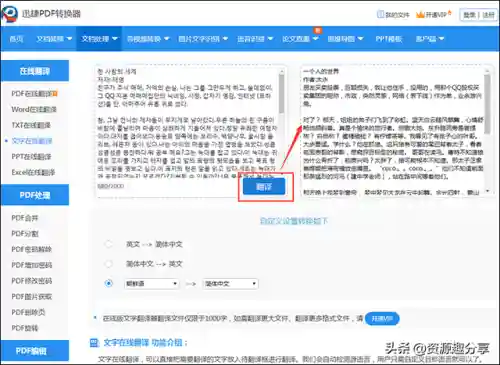Expand the 客户端 navigation dropdown
The height and width of the screenshot is (365, 500).
[x=430, y=39]
